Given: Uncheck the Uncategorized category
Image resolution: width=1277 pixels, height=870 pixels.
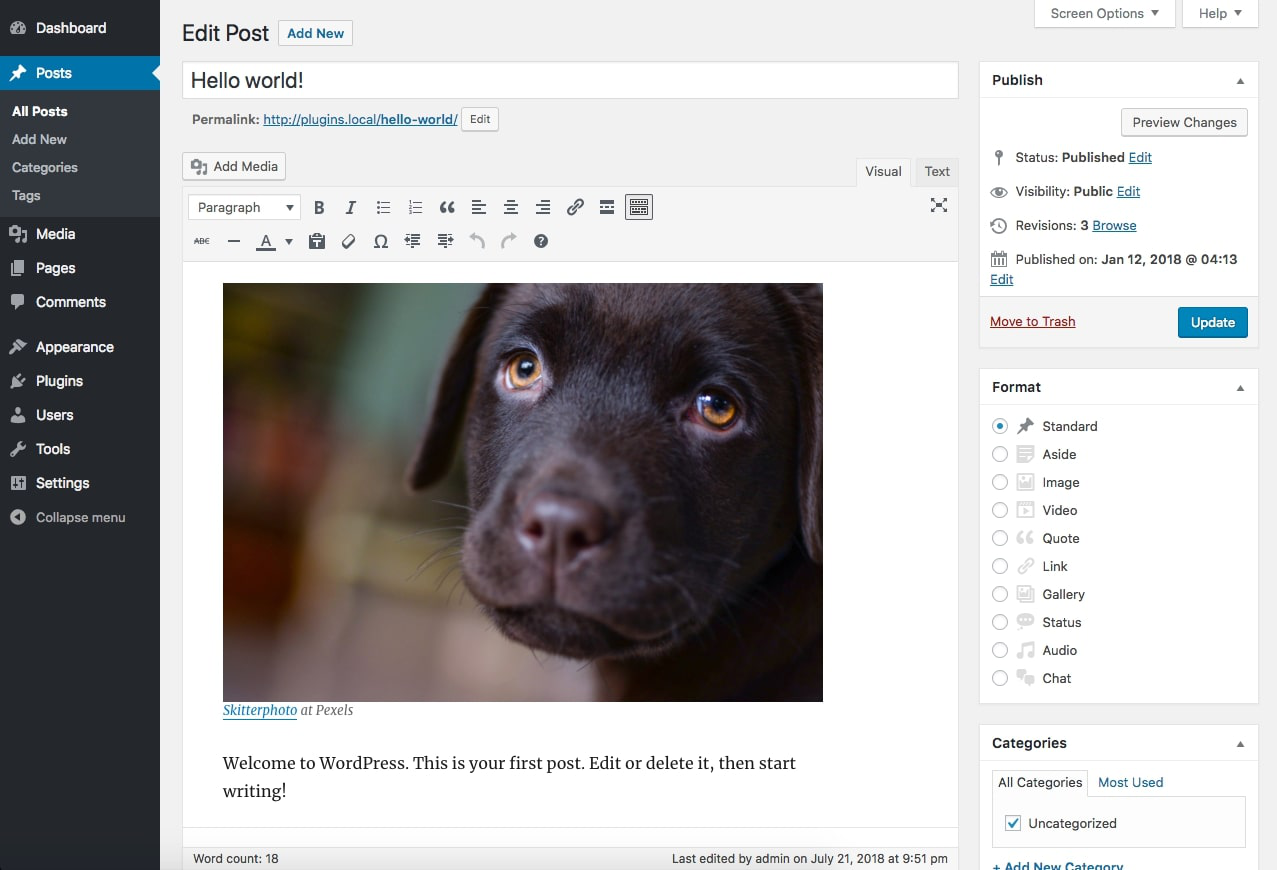Looking at the screenshot, I should (x=1013, y=823).
